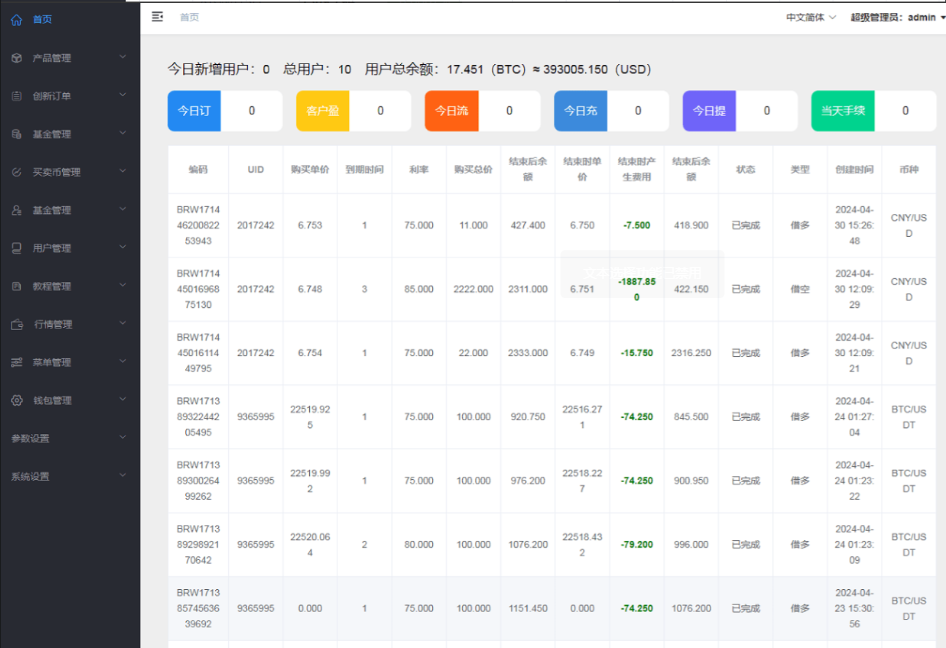Expand the 创新订单 chevron
The image size is (946, 648).
tap(122, 95)
